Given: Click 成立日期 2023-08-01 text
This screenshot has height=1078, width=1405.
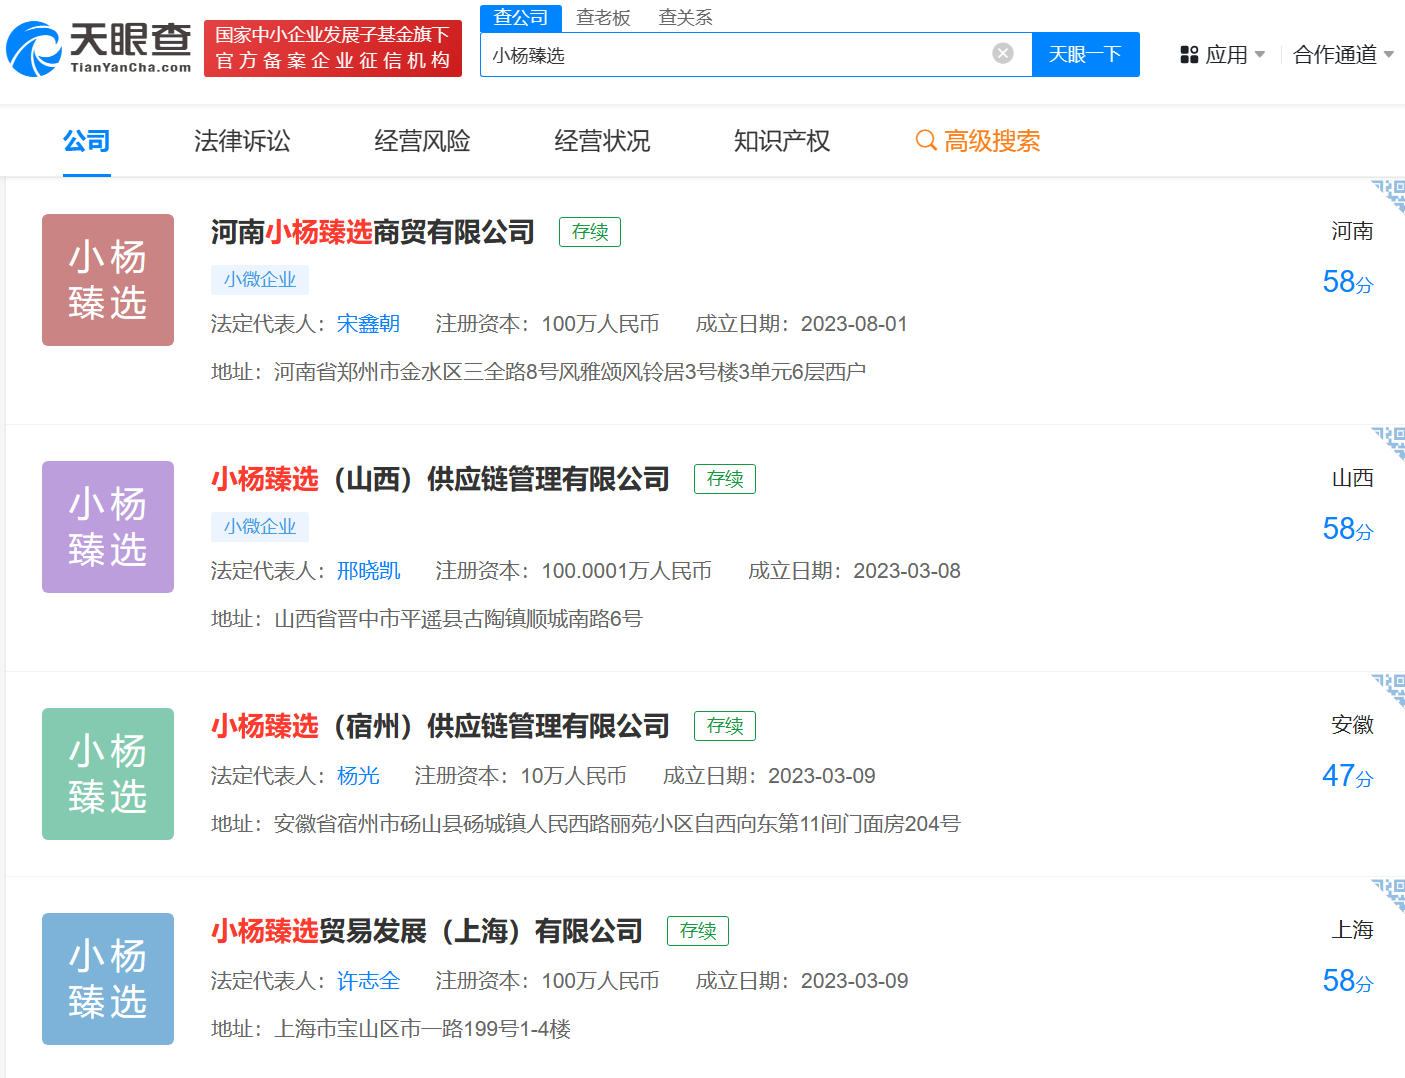Looking at the screenshot, I should [802, 324].
